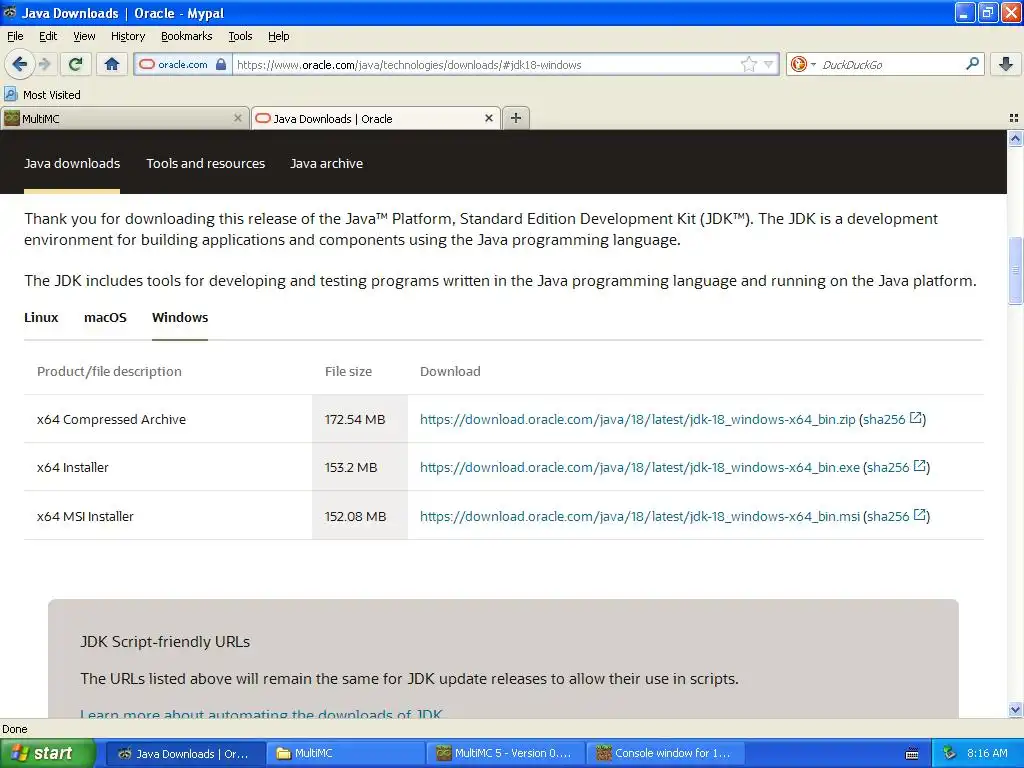This screenshot has height=768, width=1024.
Task: Switch to the Linux downloads tab
Action: point(41,317)
